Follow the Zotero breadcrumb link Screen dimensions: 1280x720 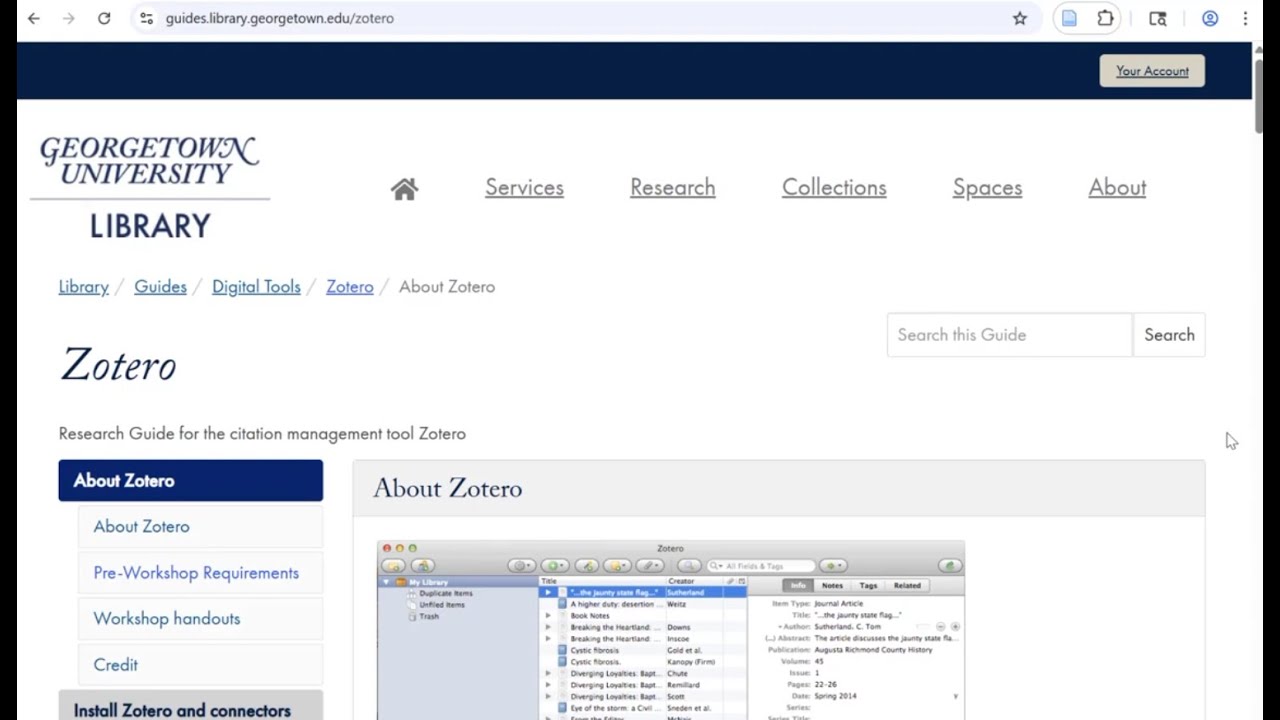[x=349, y=287]
